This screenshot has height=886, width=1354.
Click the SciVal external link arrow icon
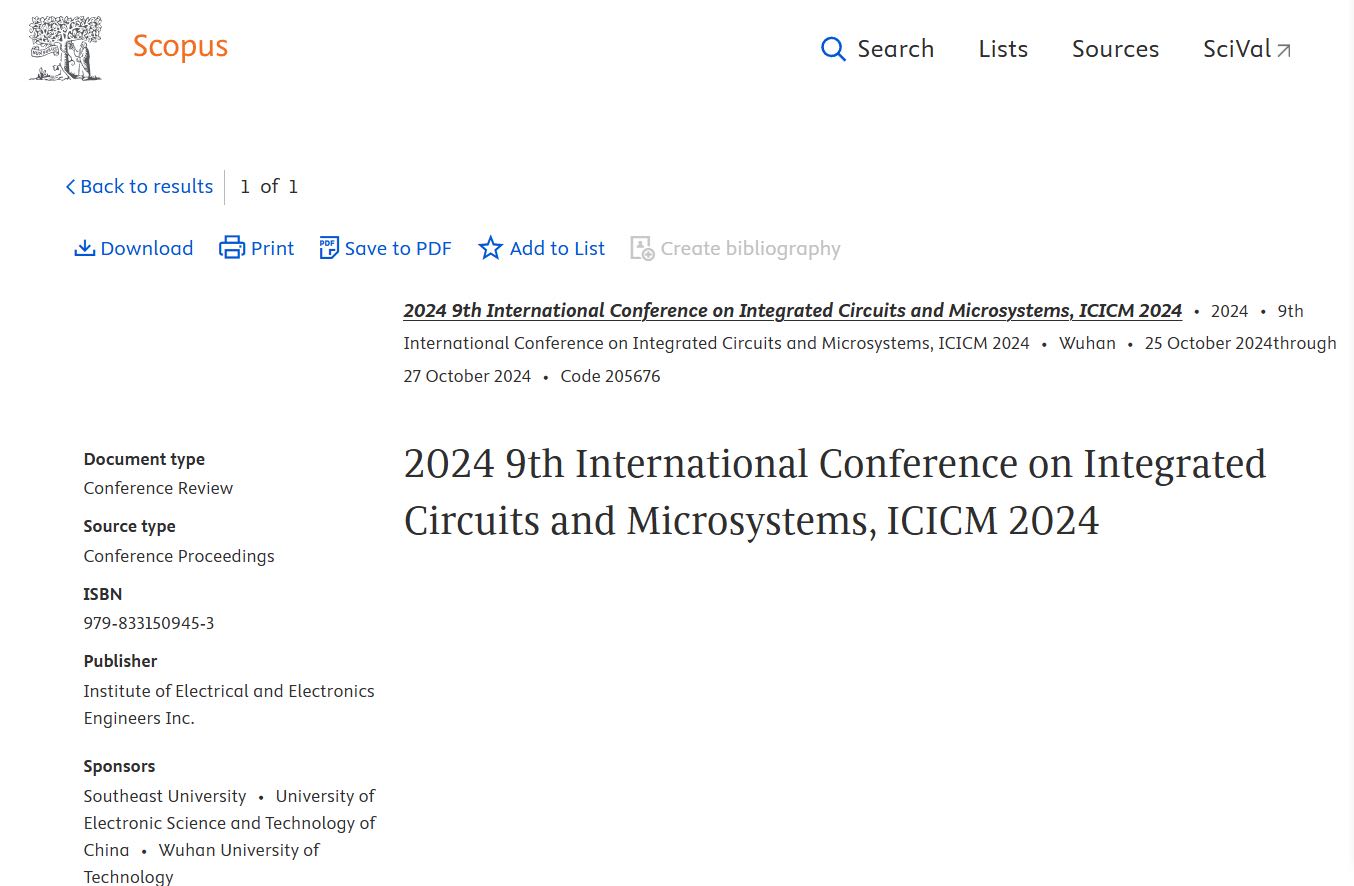coord(1284,50)
